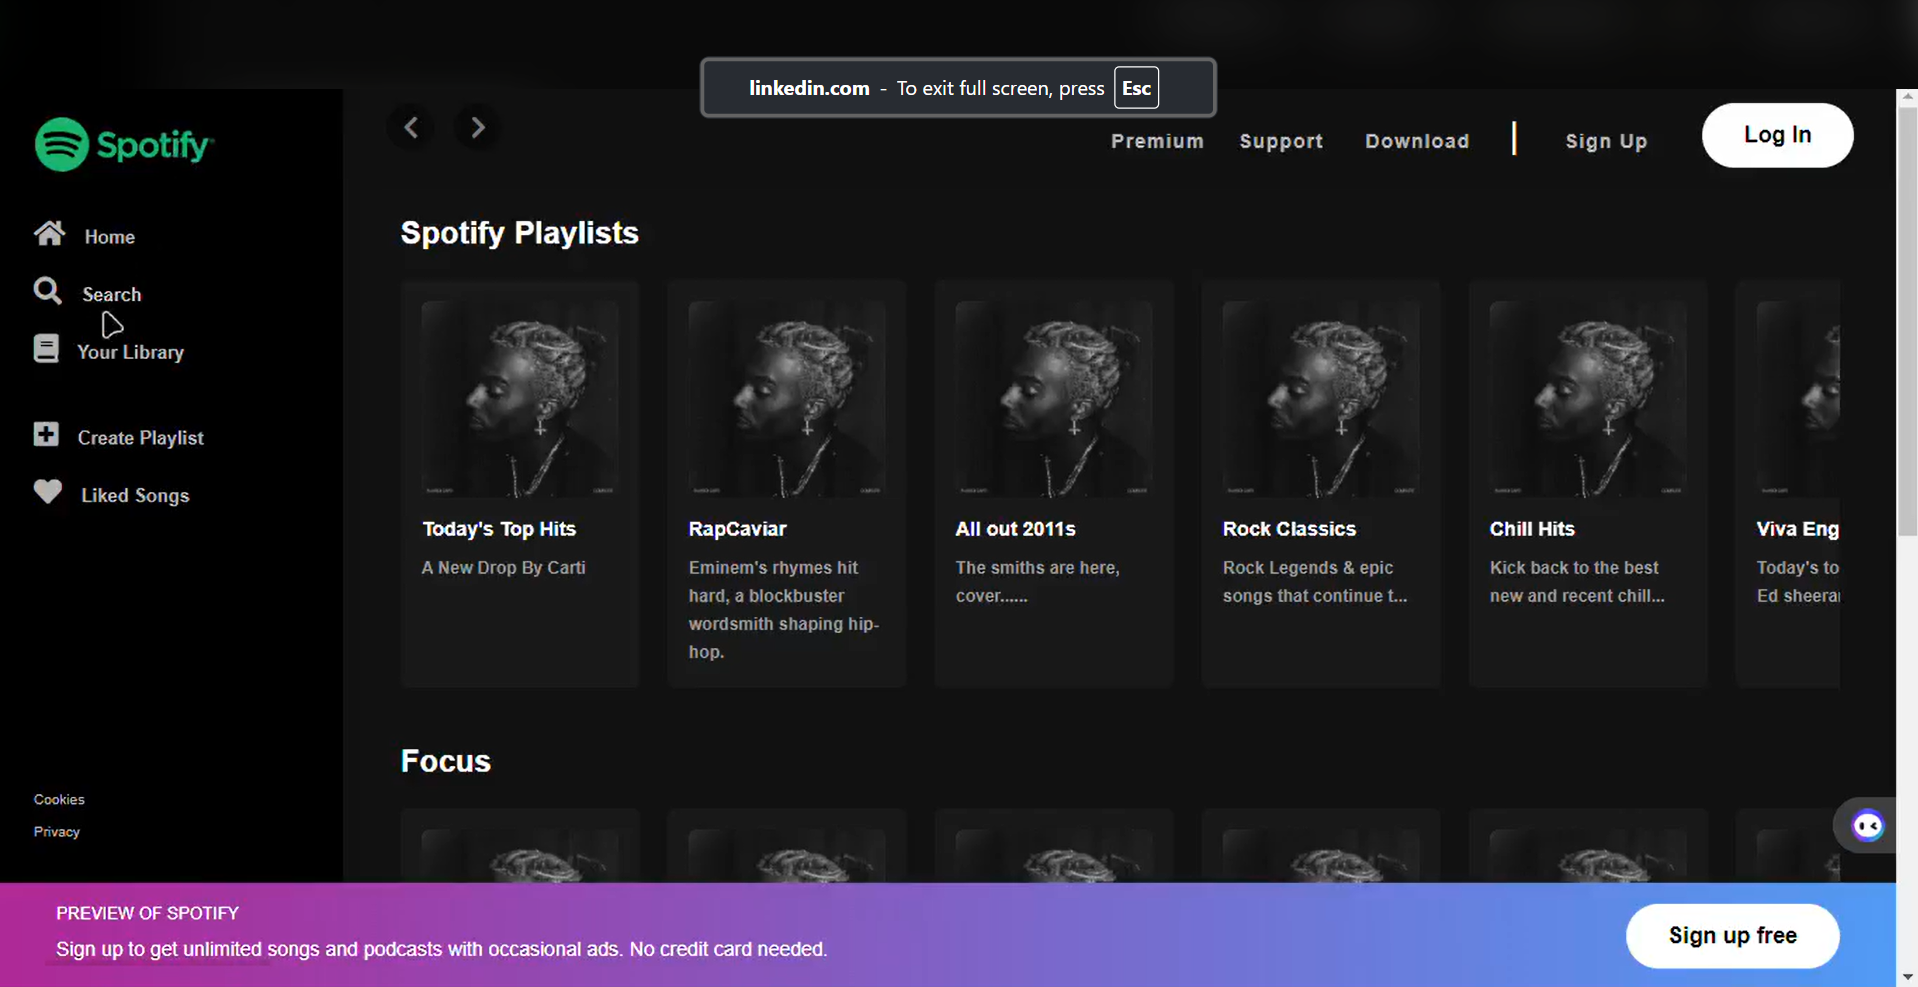Screen dimensions: 1918x987
Task: Click the Rock Classics title
Action: 1289,529
